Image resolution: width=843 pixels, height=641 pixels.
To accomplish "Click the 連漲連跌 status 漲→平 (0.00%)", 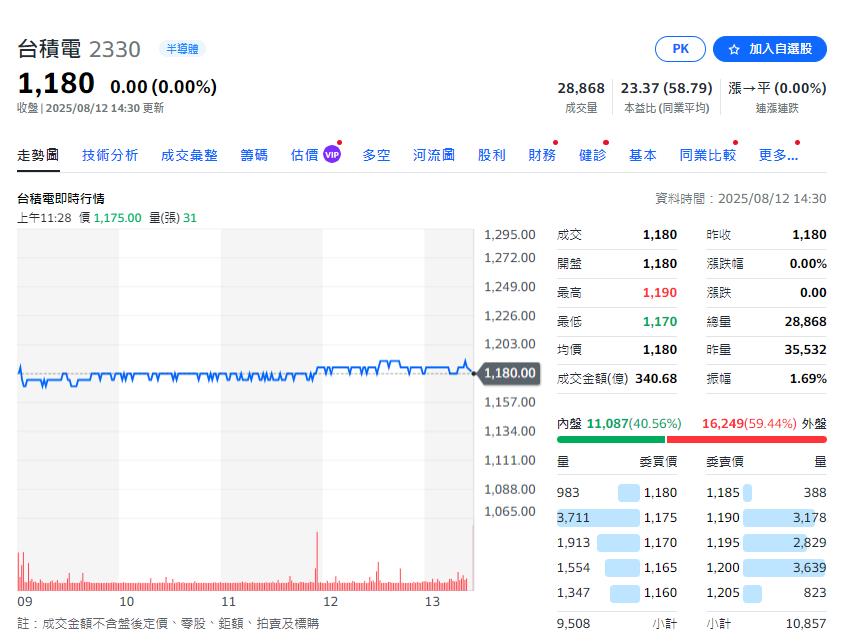I will coord(777,88).
